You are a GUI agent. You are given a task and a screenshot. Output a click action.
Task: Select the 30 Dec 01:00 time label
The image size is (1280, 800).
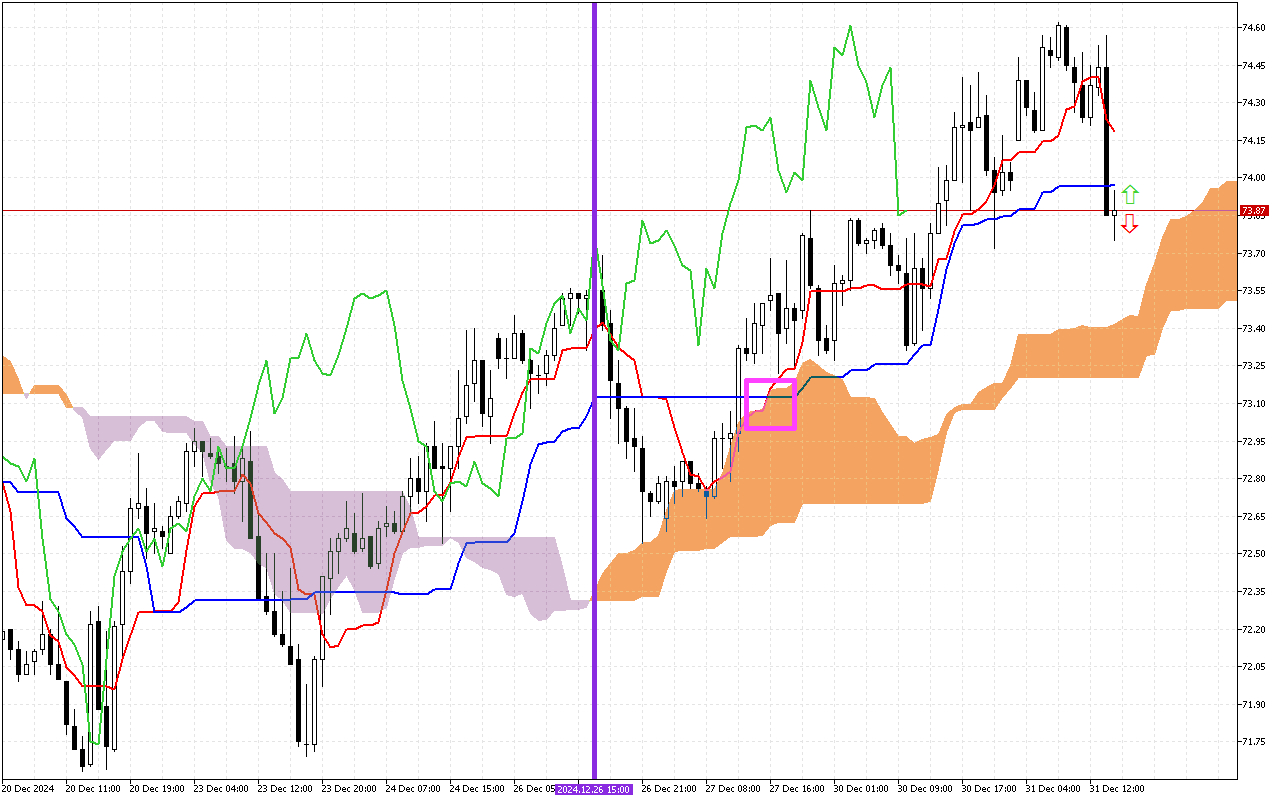[861, 789]
